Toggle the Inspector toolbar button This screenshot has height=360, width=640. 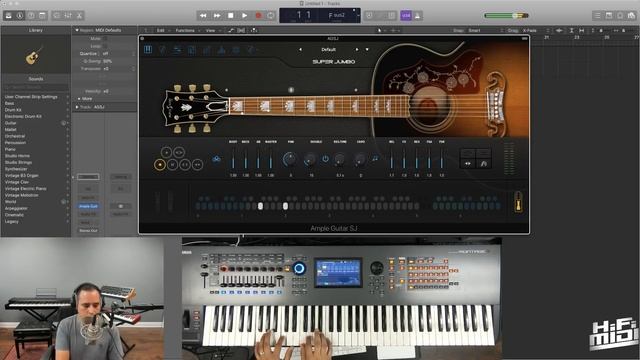pos(20,16)
